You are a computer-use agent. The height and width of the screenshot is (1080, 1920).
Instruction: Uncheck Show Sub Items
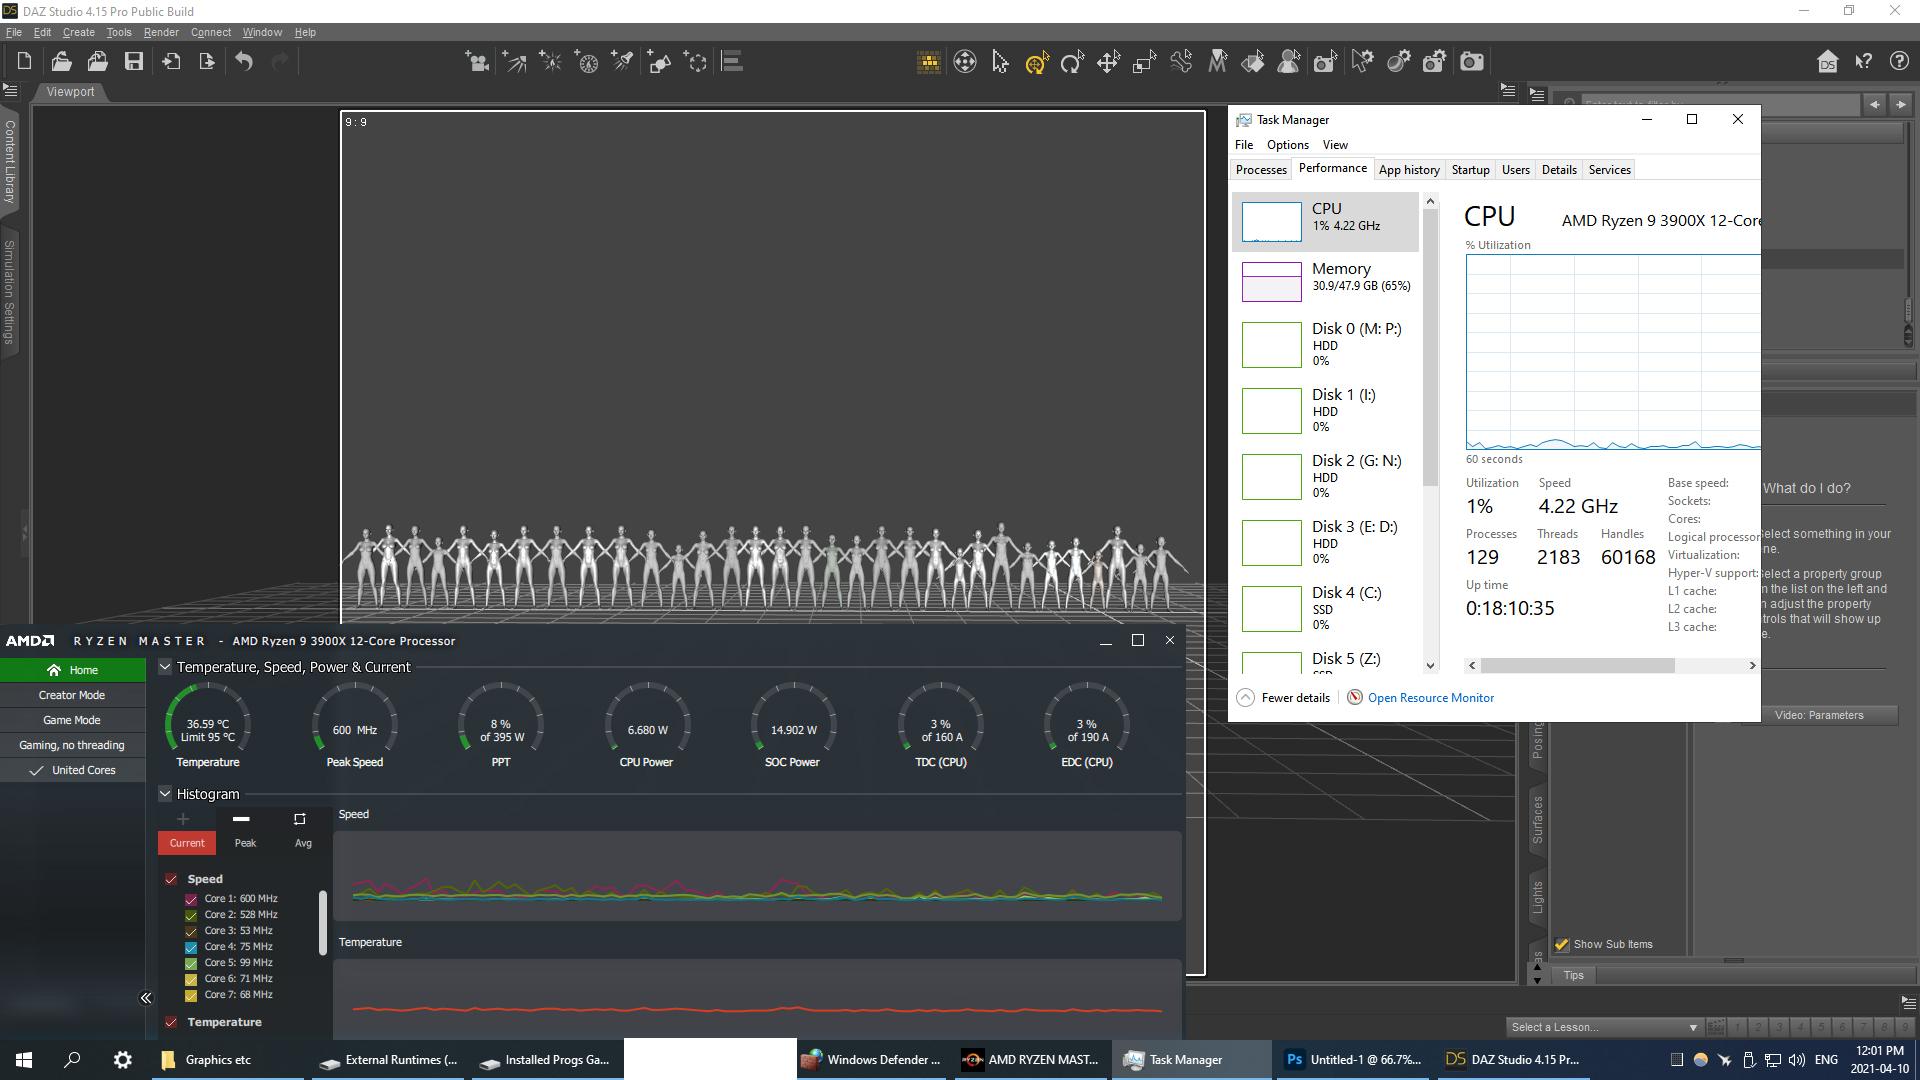[x=1561, y=945]
